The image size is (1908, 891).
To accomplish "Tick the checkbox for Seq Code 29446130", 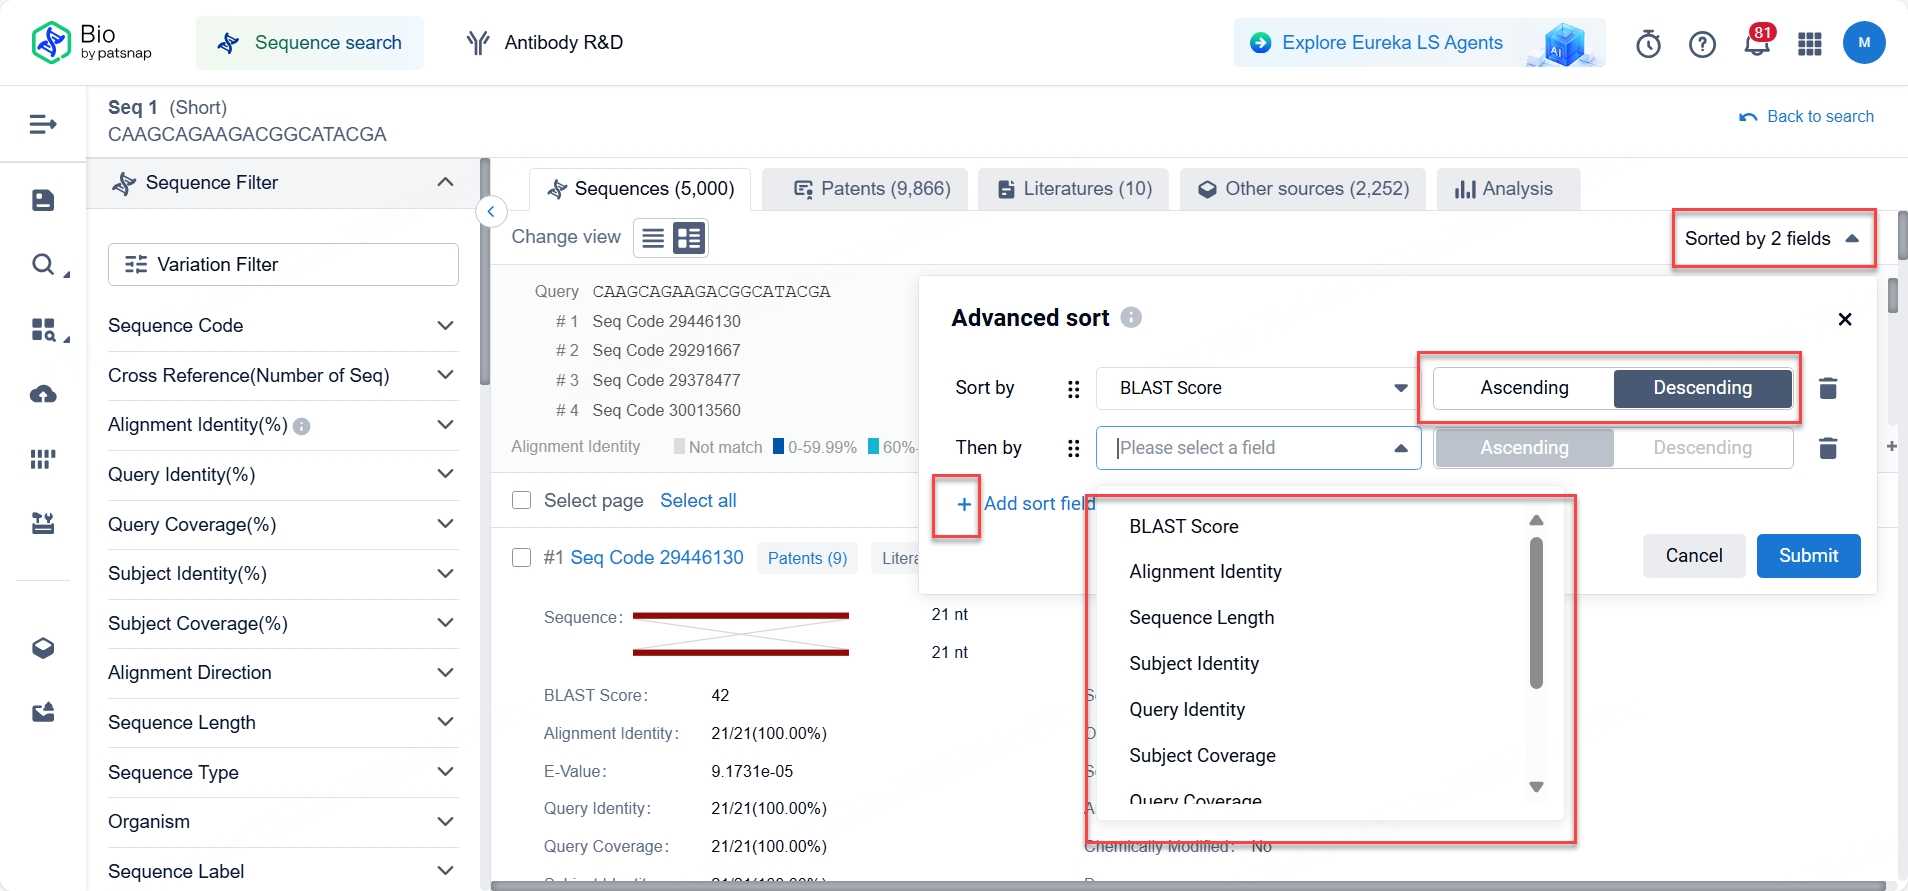I will [521, 558].
